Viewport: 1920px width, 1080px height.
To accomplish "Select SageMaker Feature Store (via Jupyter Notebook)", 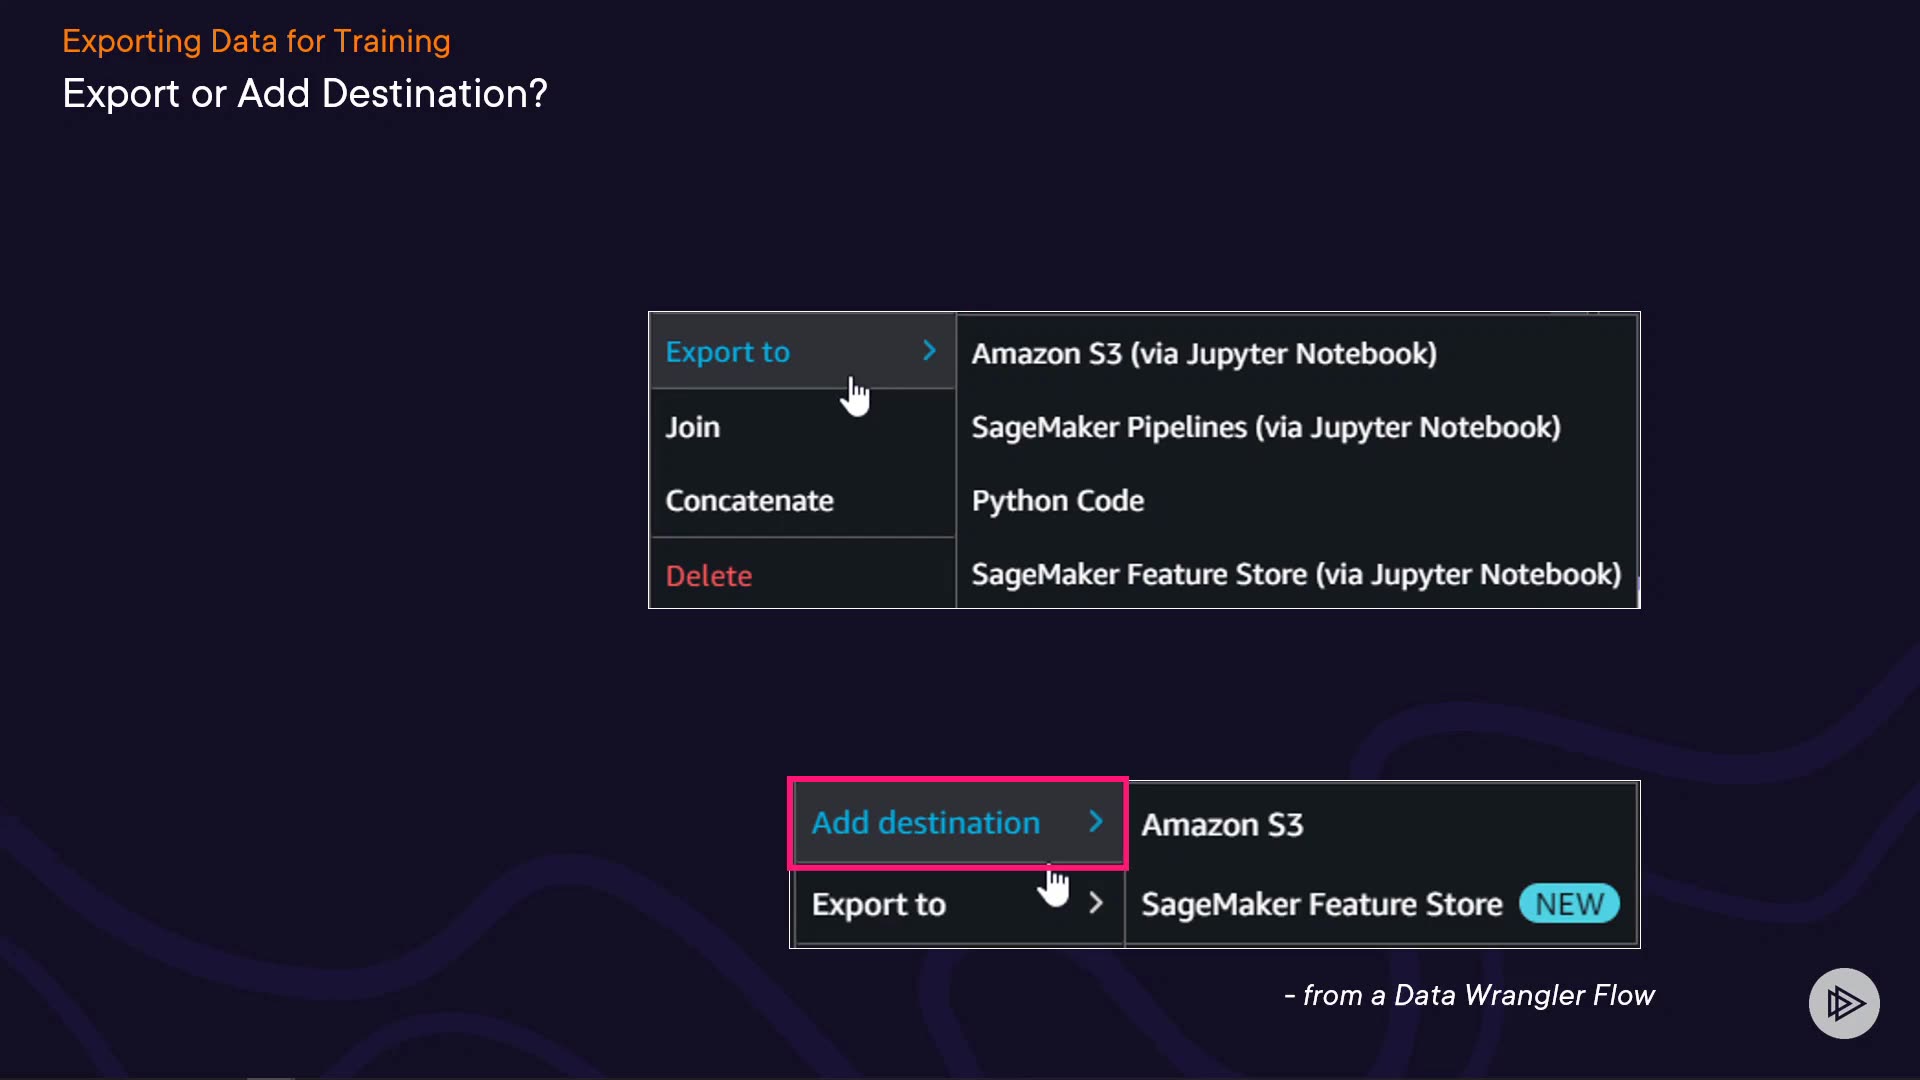I will 1296,575.
